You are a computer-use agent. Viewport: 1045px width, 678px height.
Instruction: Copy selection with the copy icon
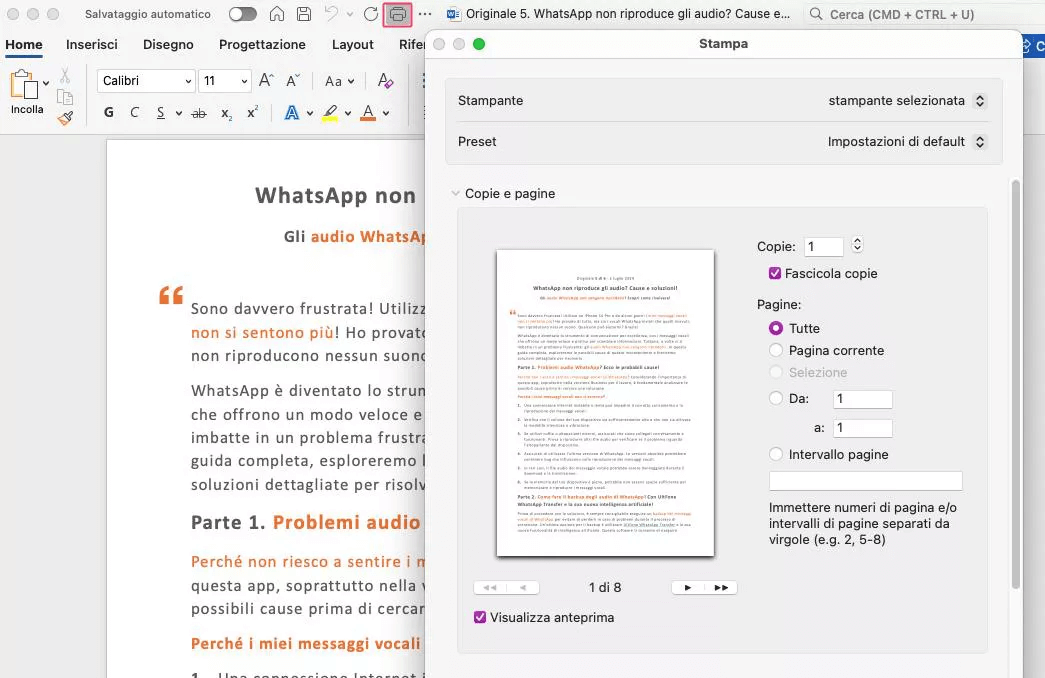pyautogui.click(x=65, y=97)
